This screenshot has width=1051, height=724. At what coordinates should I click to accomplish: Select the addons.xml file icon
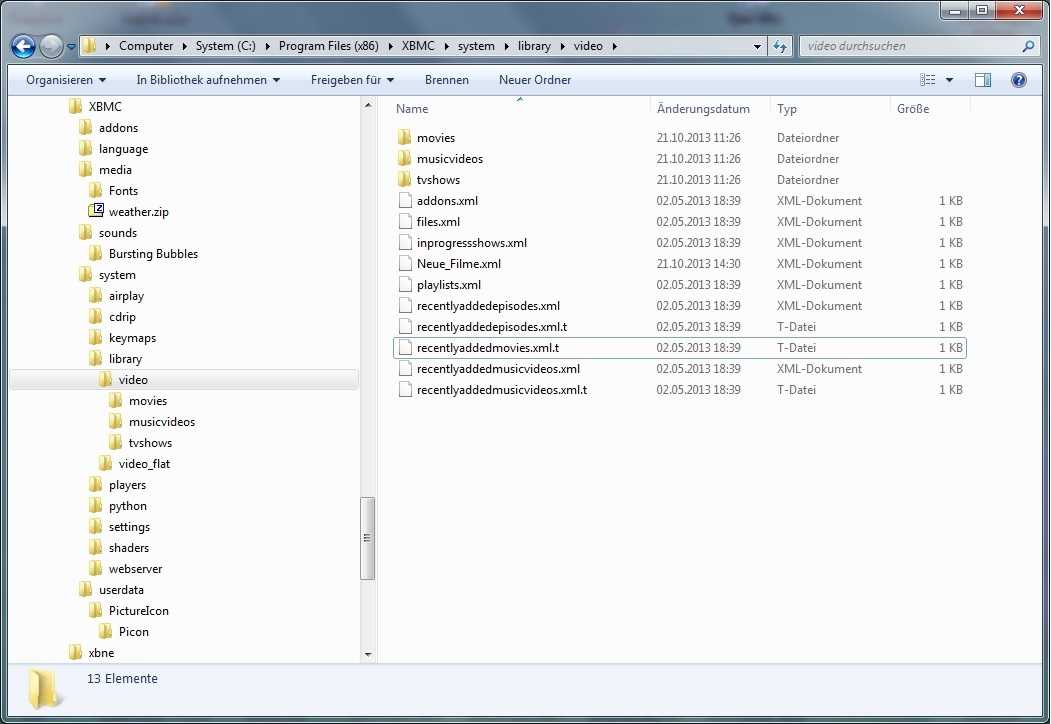pyautogui.click(x=405, y=200)
